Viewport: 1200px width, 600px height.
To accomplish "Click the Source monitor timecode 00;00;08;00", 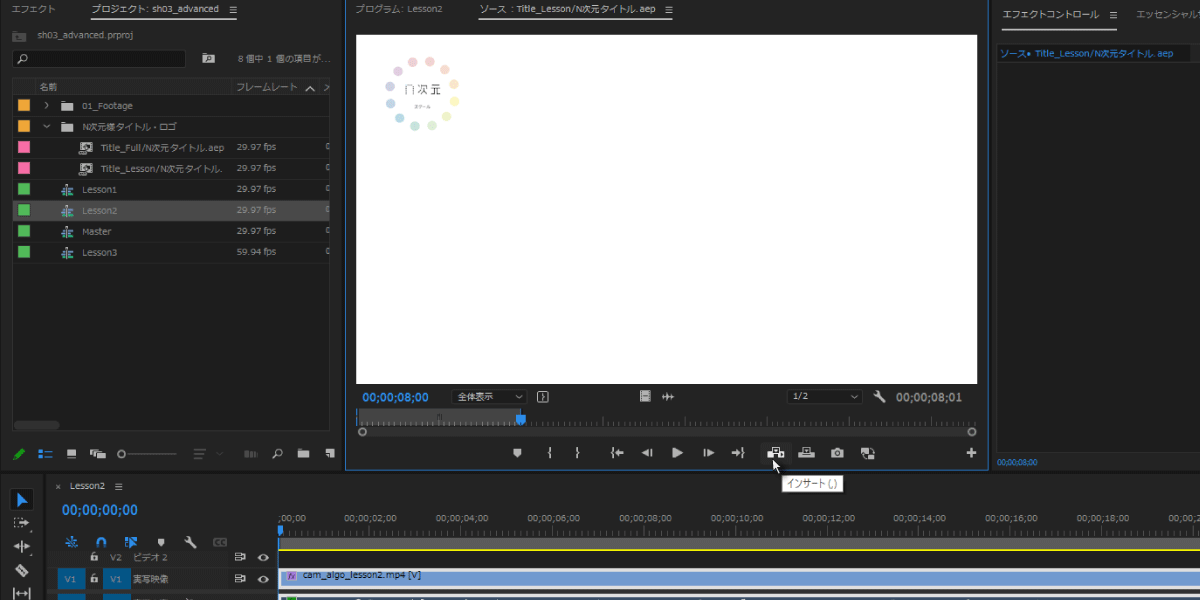I will coord(395,397).
